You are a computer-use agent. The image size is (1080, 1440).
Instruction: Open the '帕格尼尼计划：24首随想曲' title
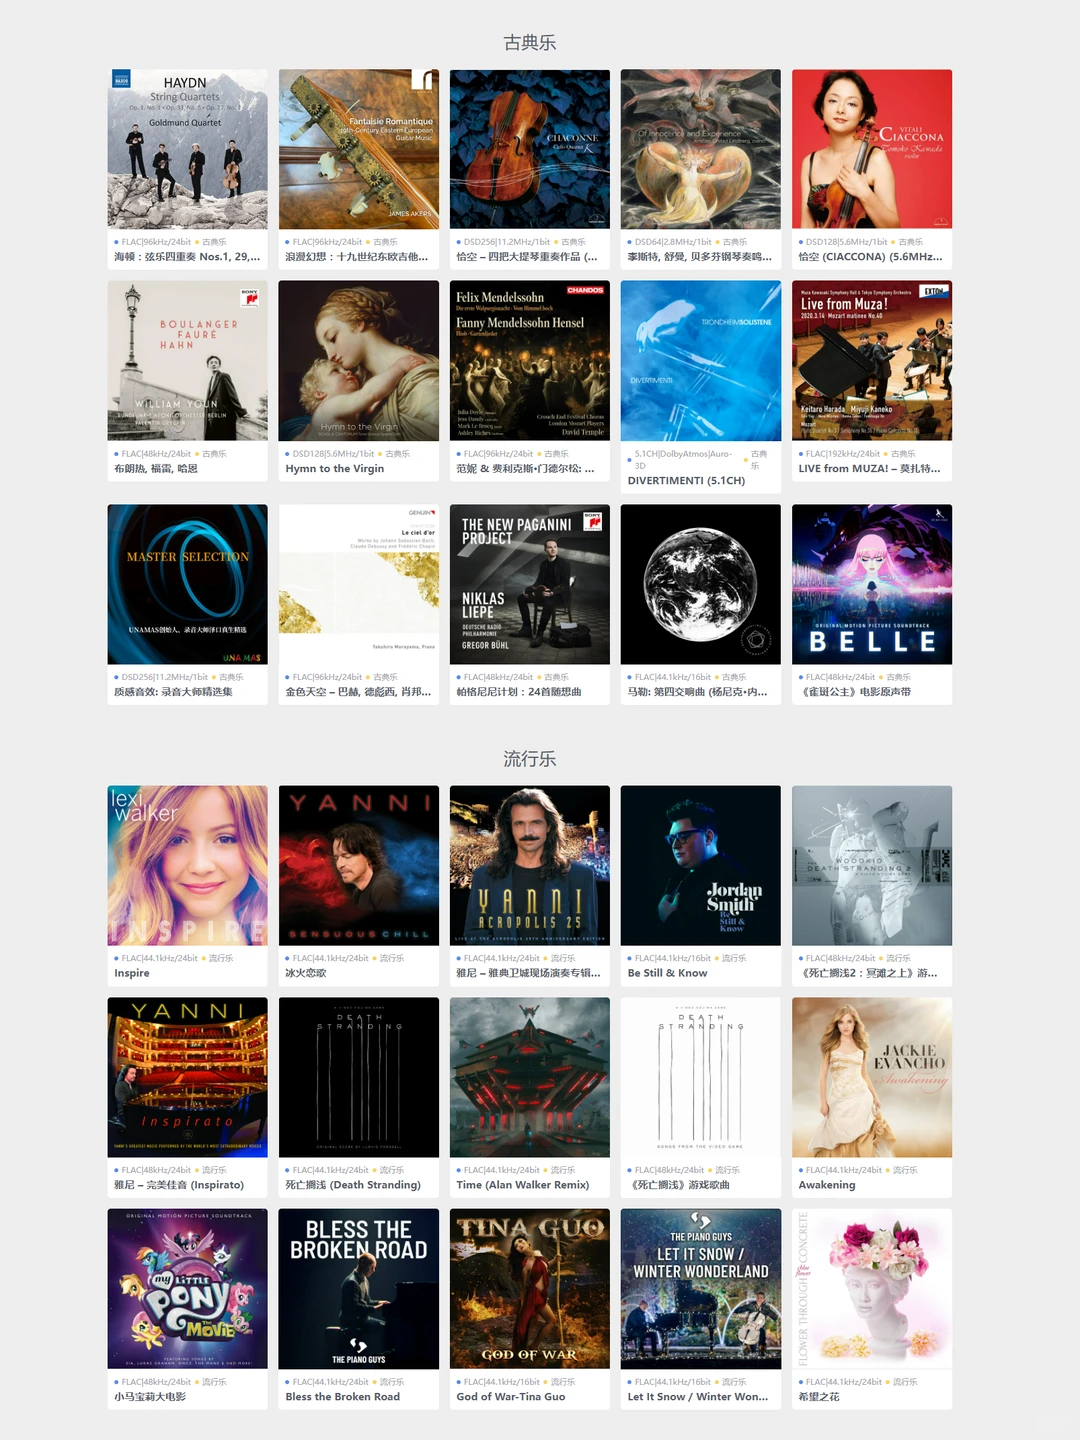coord(519,692)
